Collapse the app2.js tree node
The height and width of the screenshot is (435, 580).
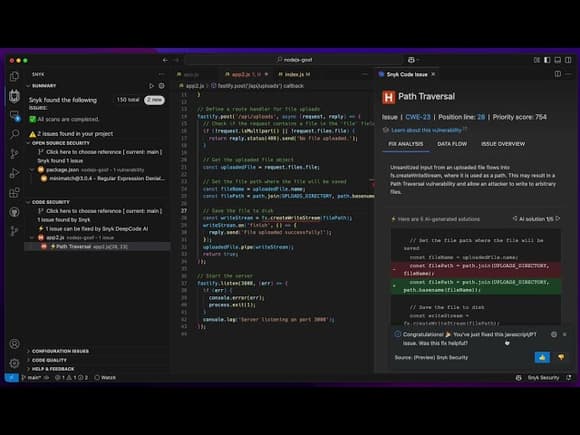tap(32, 237)
